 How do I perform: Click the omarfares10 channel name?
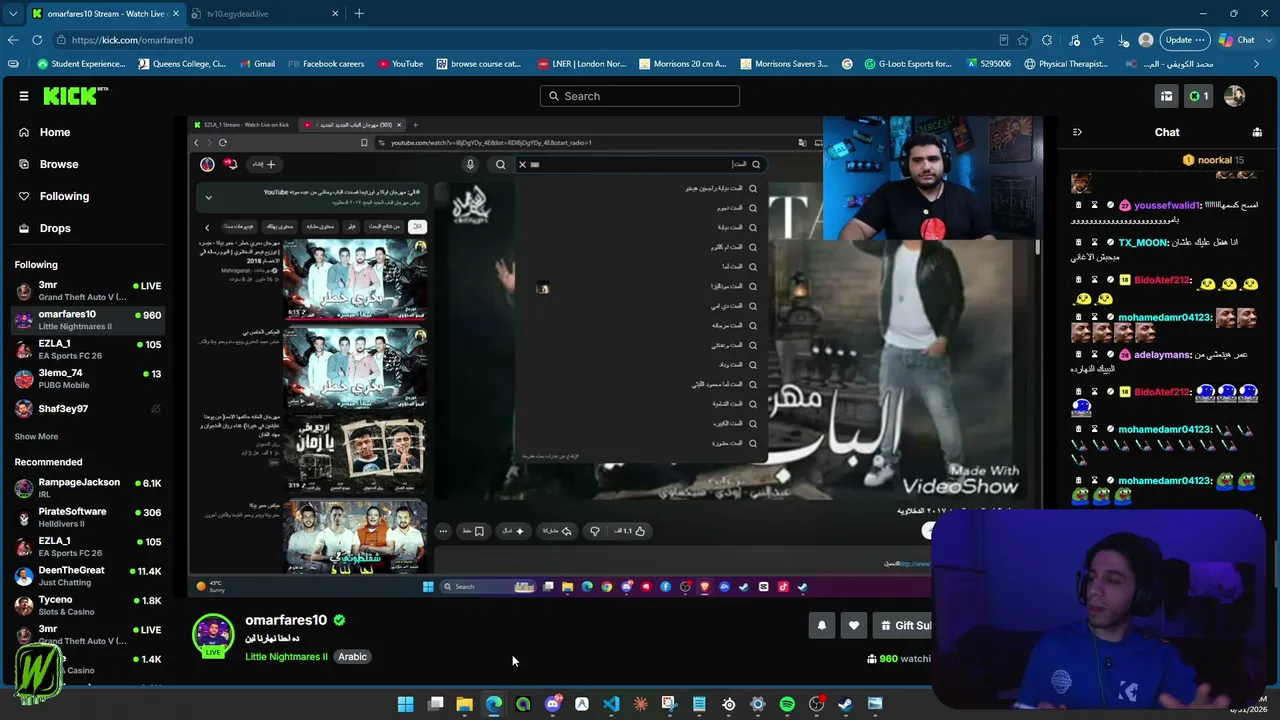coord(286,620)
